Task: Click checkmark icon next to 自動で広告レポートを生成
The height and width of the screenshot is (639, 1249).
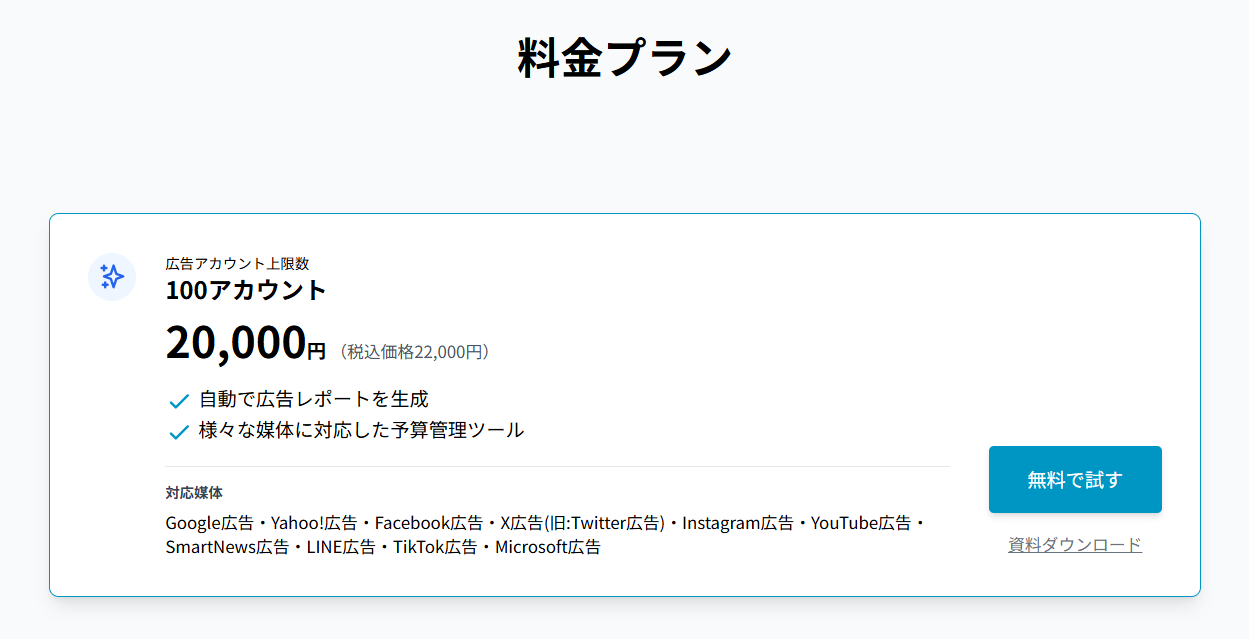Action: (x=179, y=401)
